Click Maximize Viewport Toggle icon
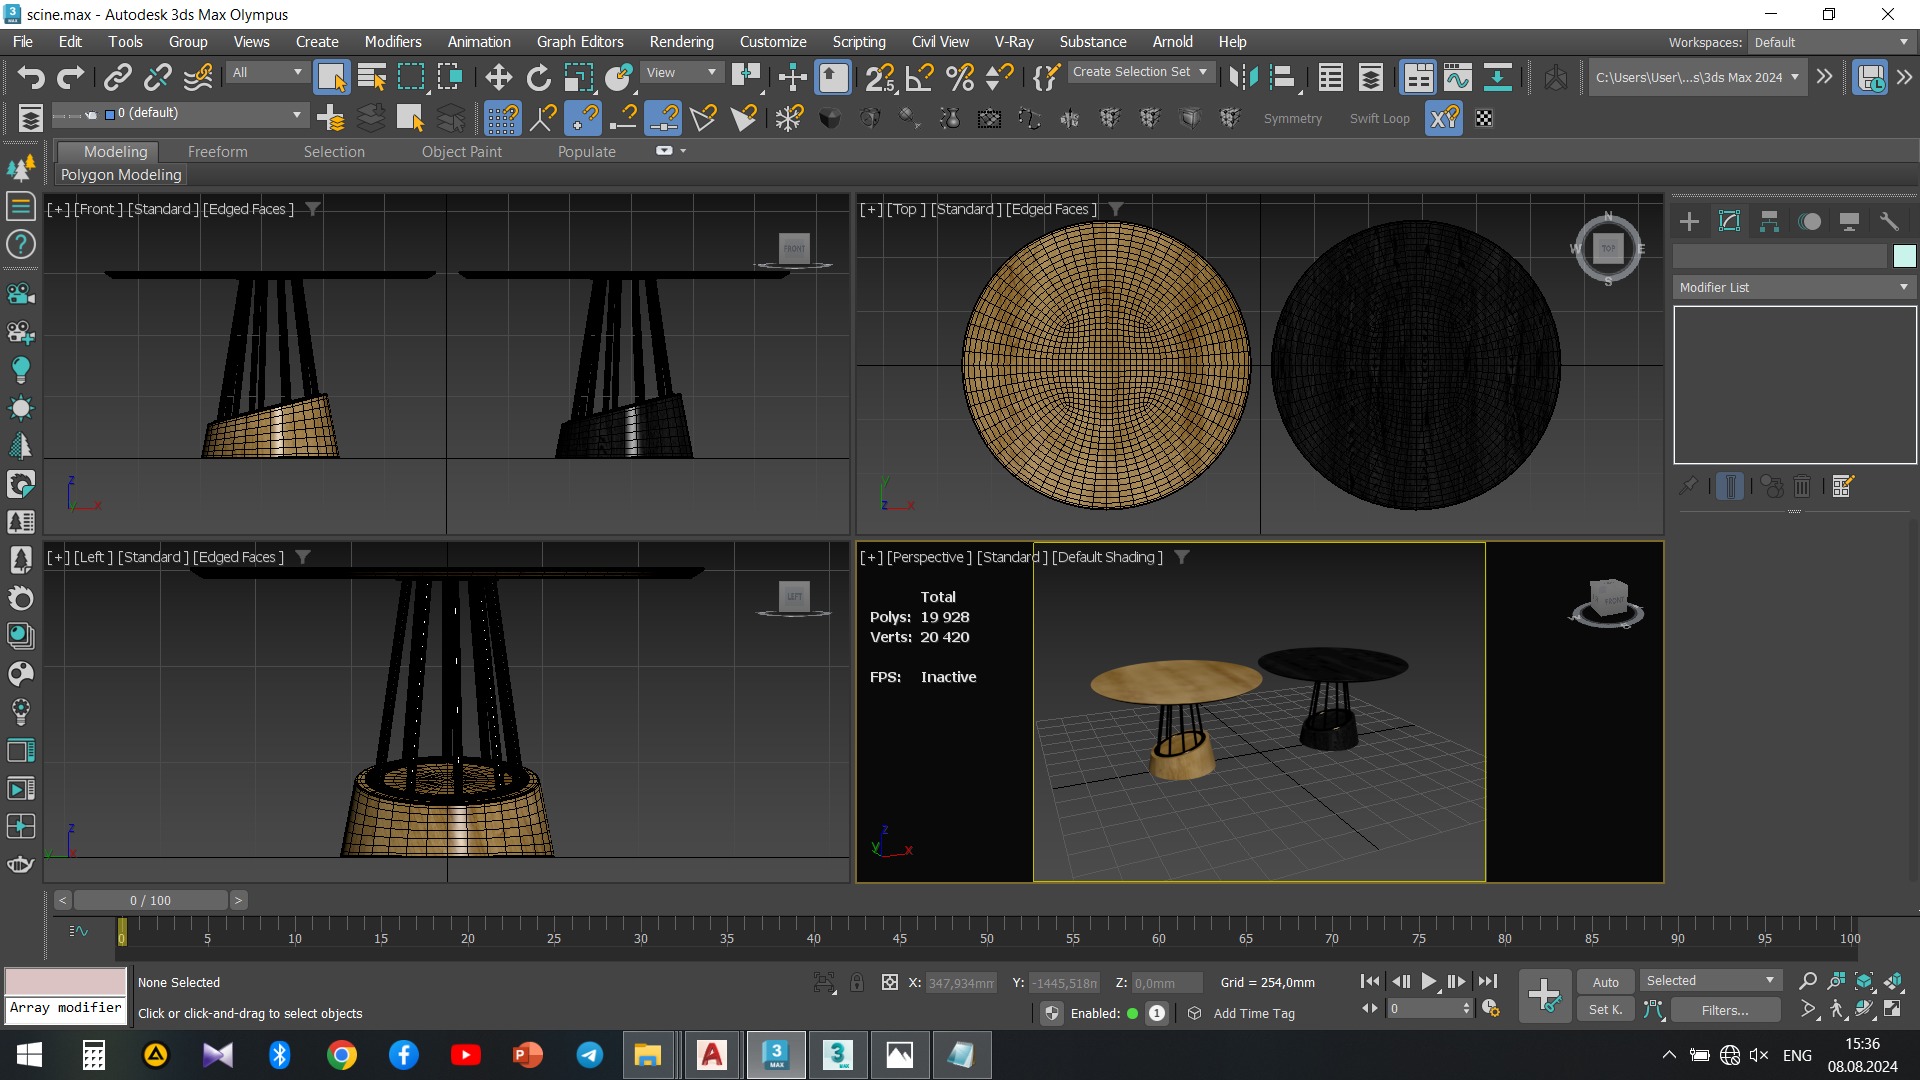This screenshot has height=1080, width=1920. pos(1893,1009)
